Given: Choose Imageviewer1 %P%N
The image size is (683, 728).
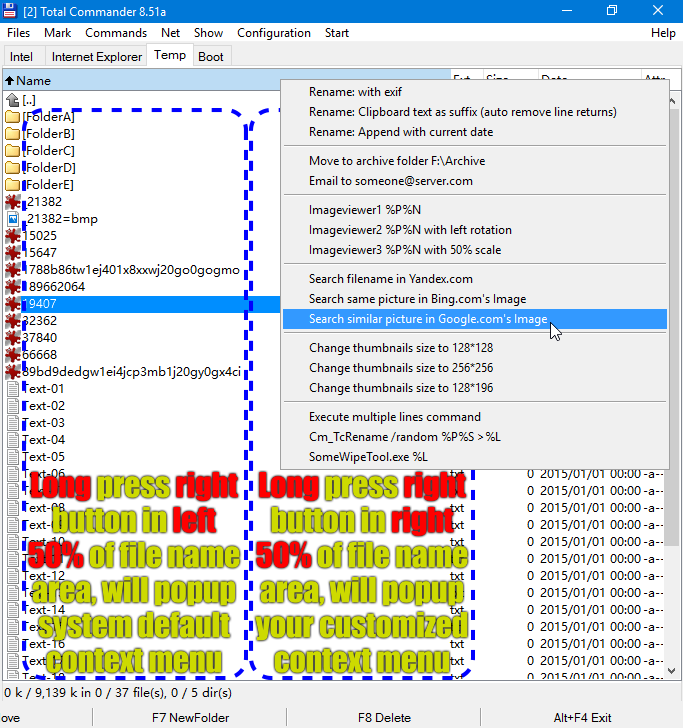Looking at the screenshot, I should (x=475, y=210).
